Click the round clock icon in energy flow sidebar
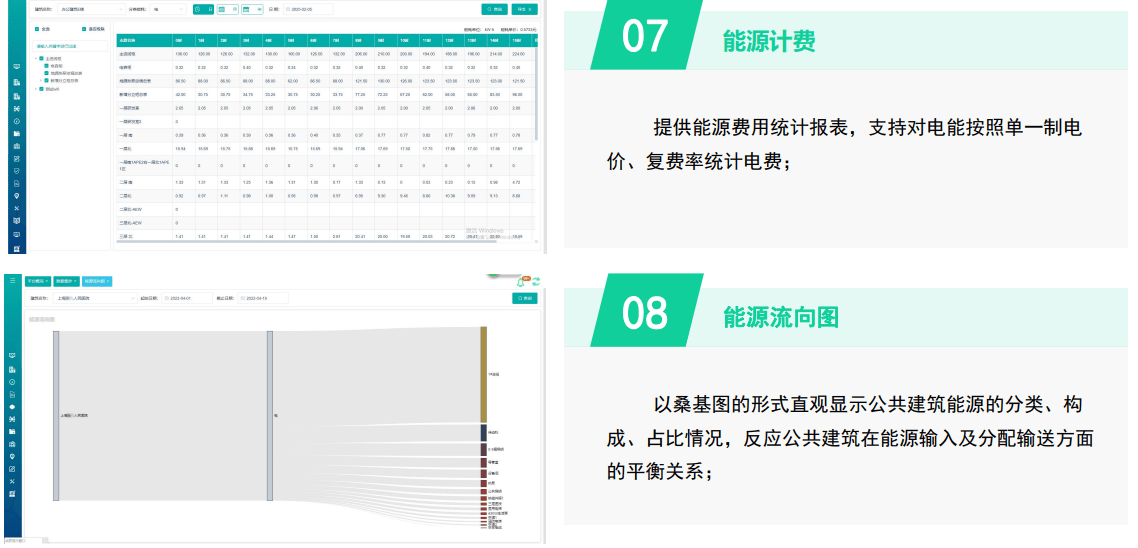Image resolution: width=1138 pixels, height=548 pixels. click(12, 383)
